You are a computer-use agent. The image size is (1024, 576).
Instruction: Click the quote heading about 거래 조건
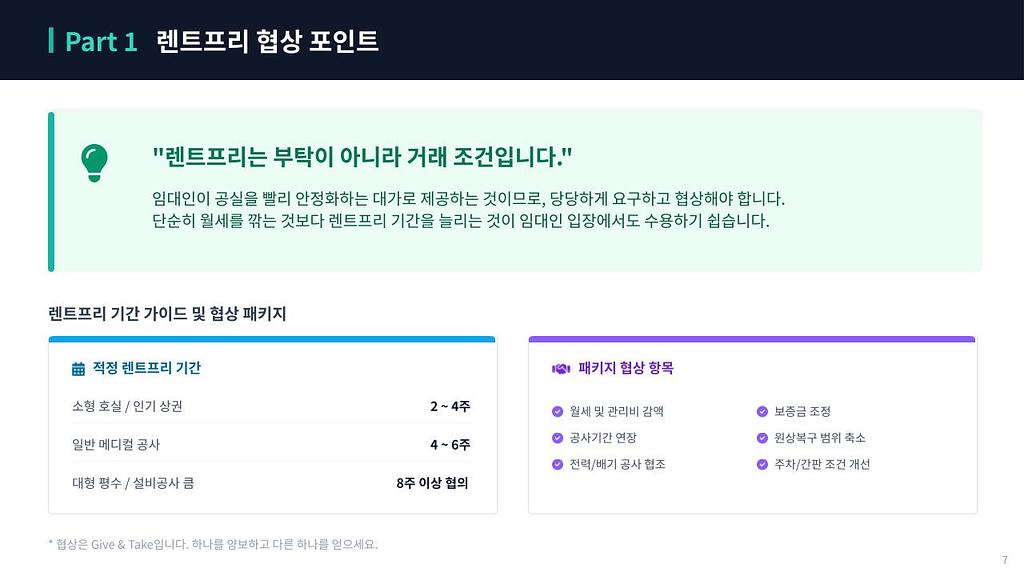pos(362,157)
